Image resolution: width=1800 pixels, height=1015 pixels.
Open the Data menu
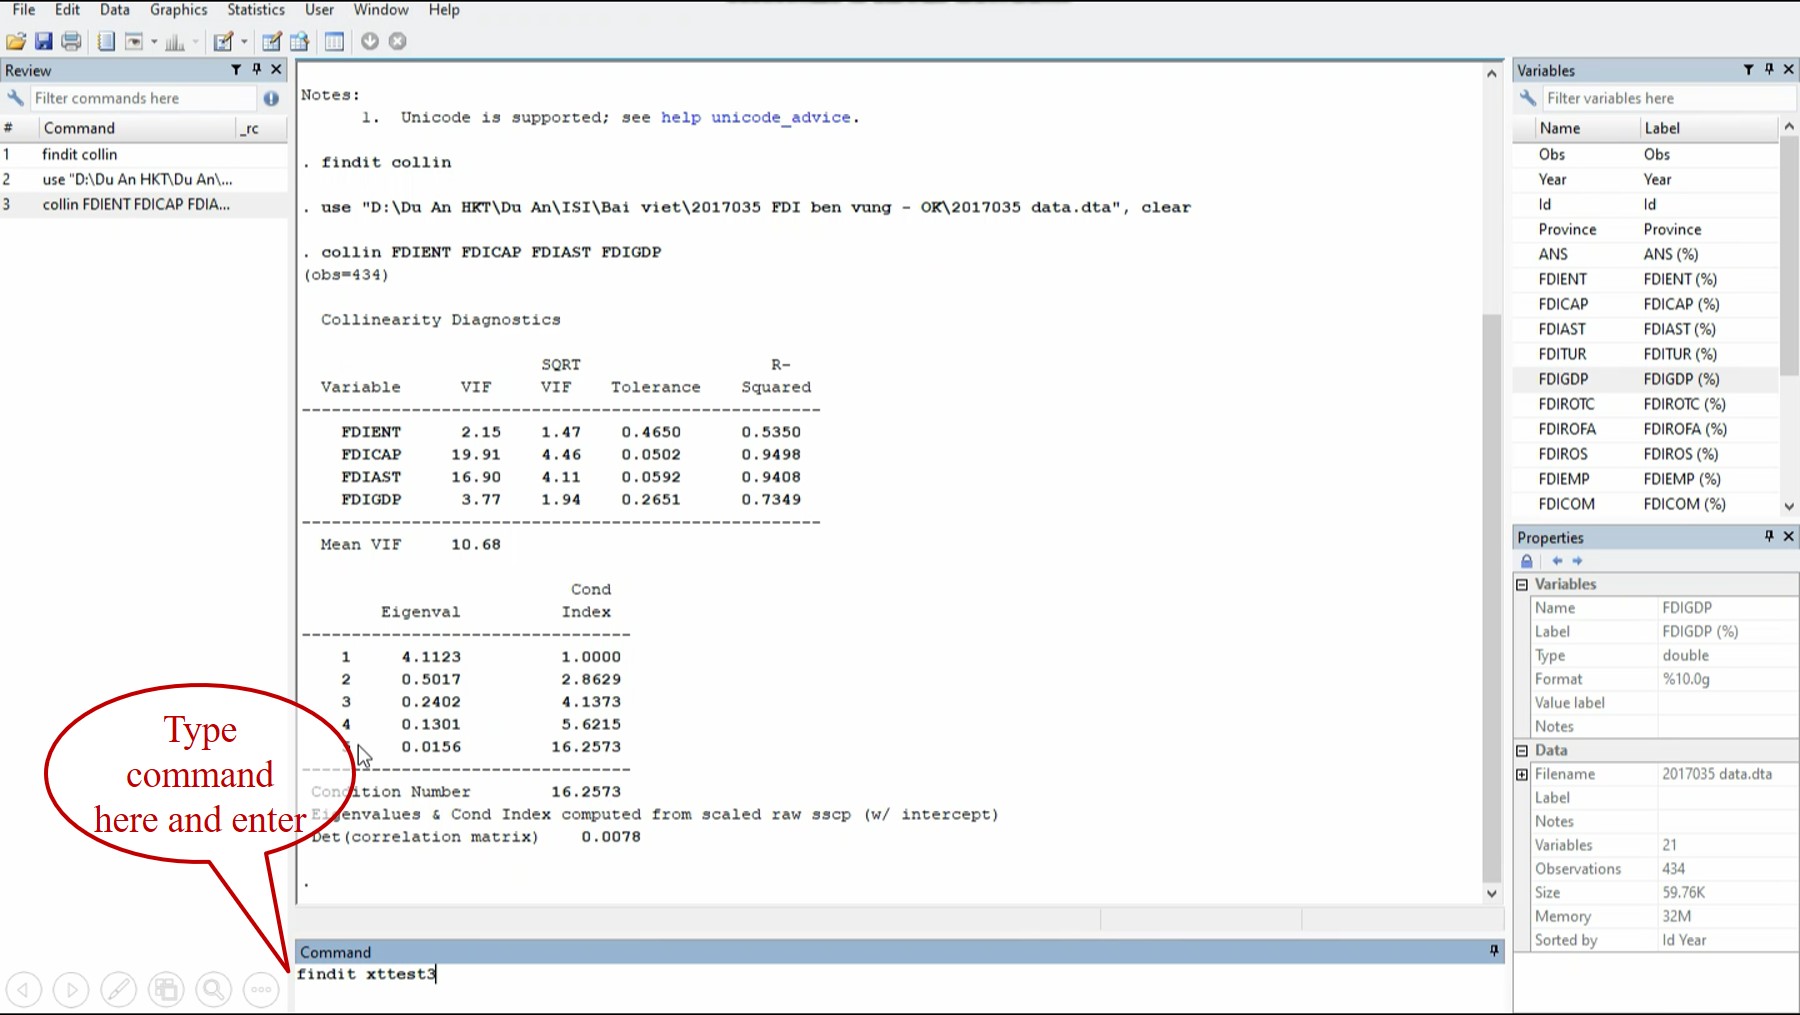[115, 10]
